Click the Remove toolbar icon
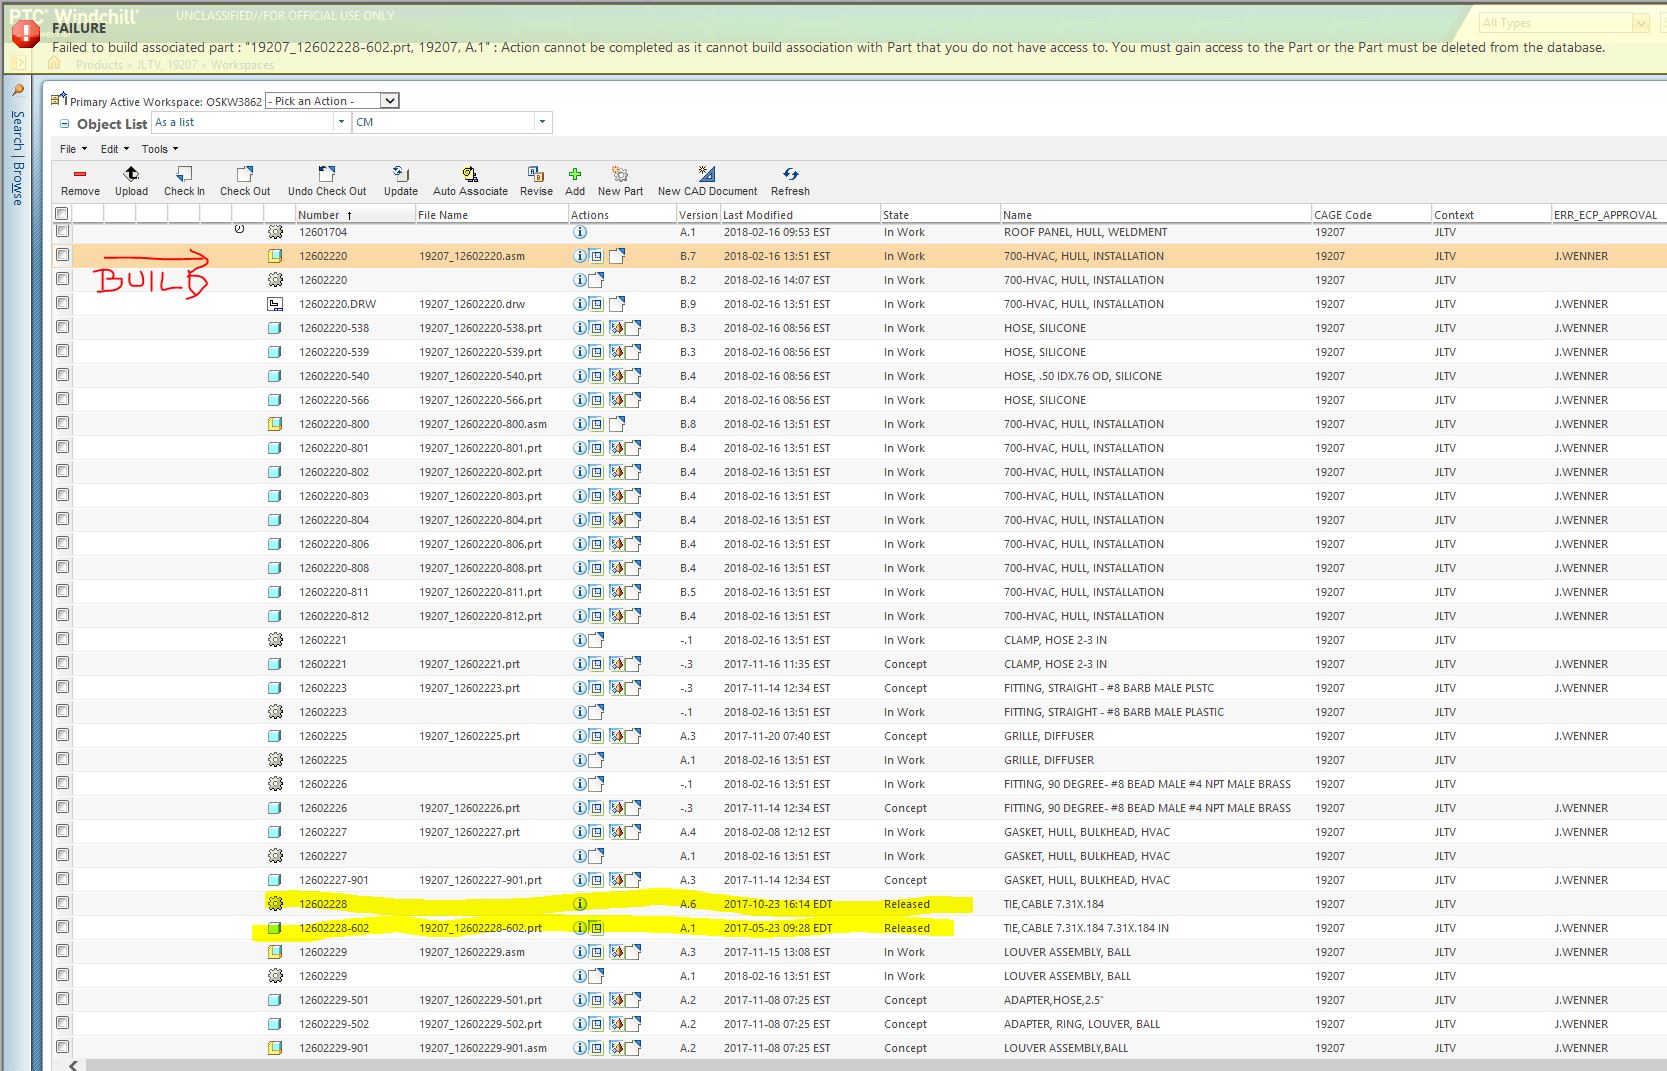 tap(80, 175)
